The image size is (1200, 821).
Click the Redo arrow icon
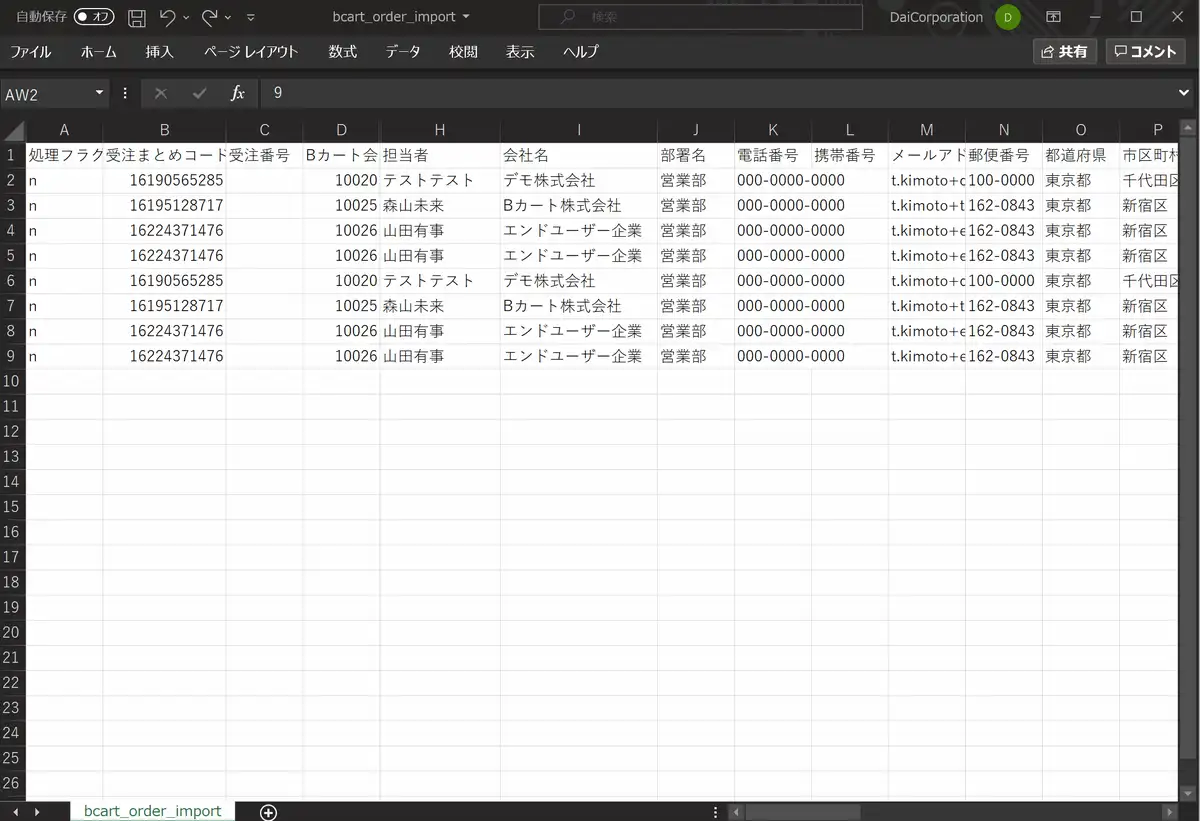(209, 17)
